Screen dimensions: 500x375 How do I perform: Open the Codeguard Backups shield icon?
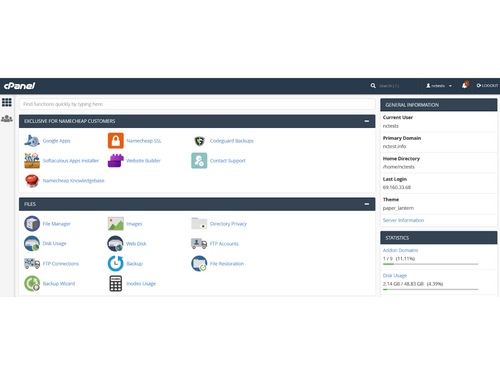click(x=199, y=141)
